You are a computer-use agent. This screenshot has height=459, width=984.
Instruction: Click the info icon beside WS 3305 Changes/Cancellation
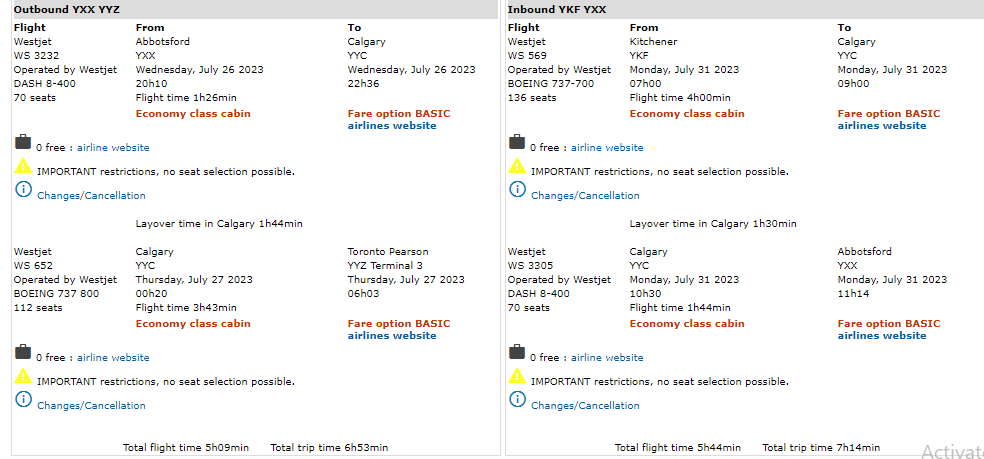(517, 400)
